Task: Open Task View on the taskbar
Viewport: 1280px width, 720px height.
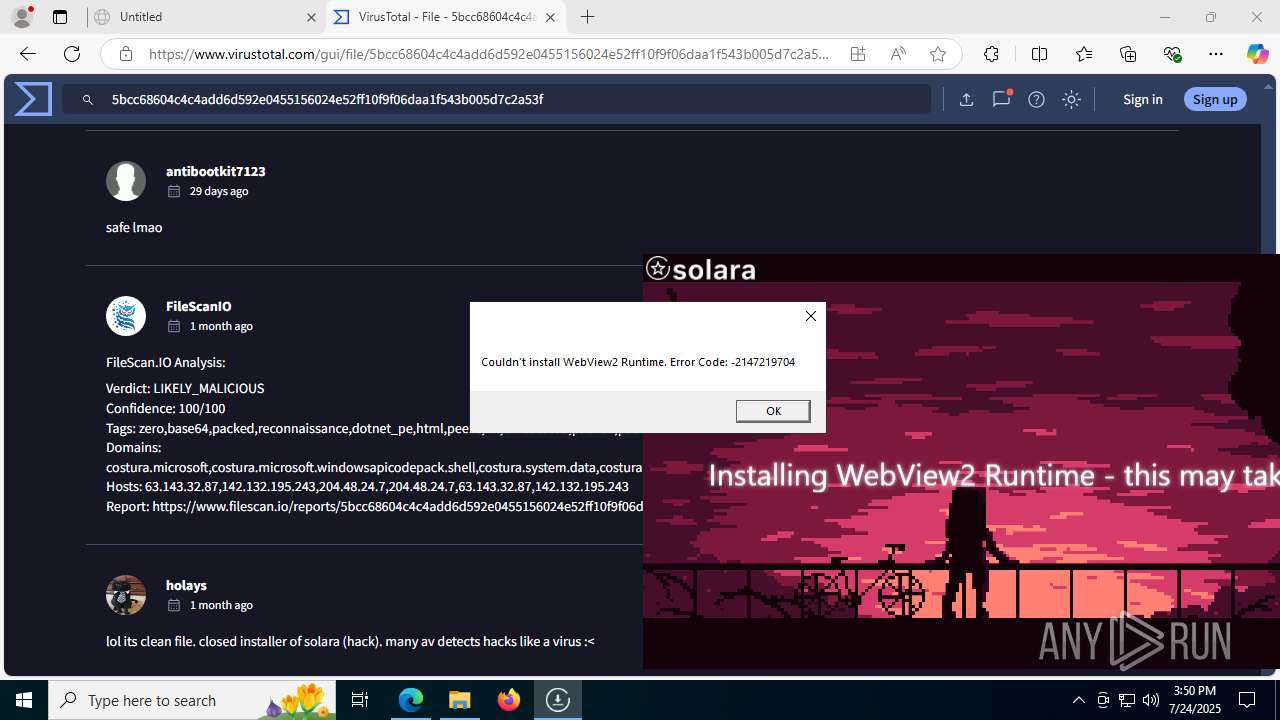Action: 361,700
